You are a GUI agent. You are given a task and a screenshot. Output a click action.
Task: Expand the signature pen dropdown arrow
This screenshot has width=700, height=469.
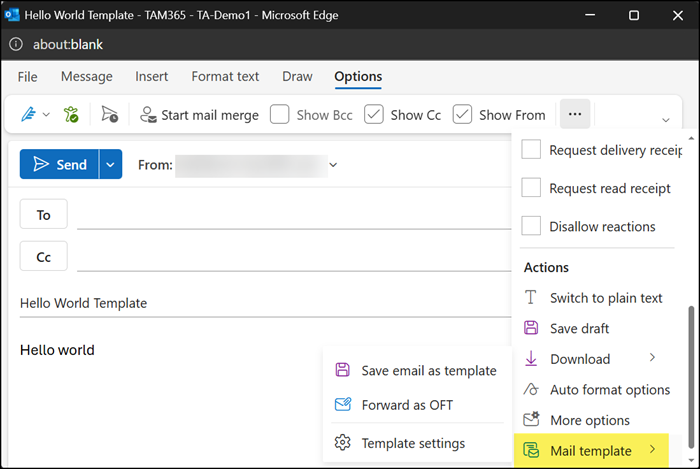46,115
